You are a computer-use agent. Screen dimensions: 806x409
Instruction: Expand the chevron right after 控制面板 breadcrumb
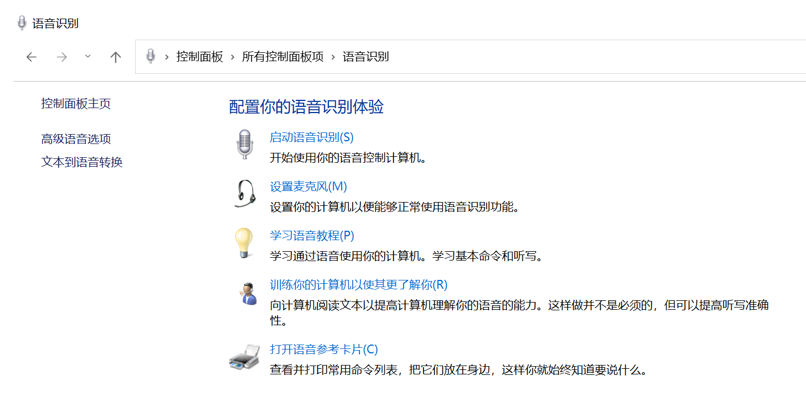click(x=233, y=57)
